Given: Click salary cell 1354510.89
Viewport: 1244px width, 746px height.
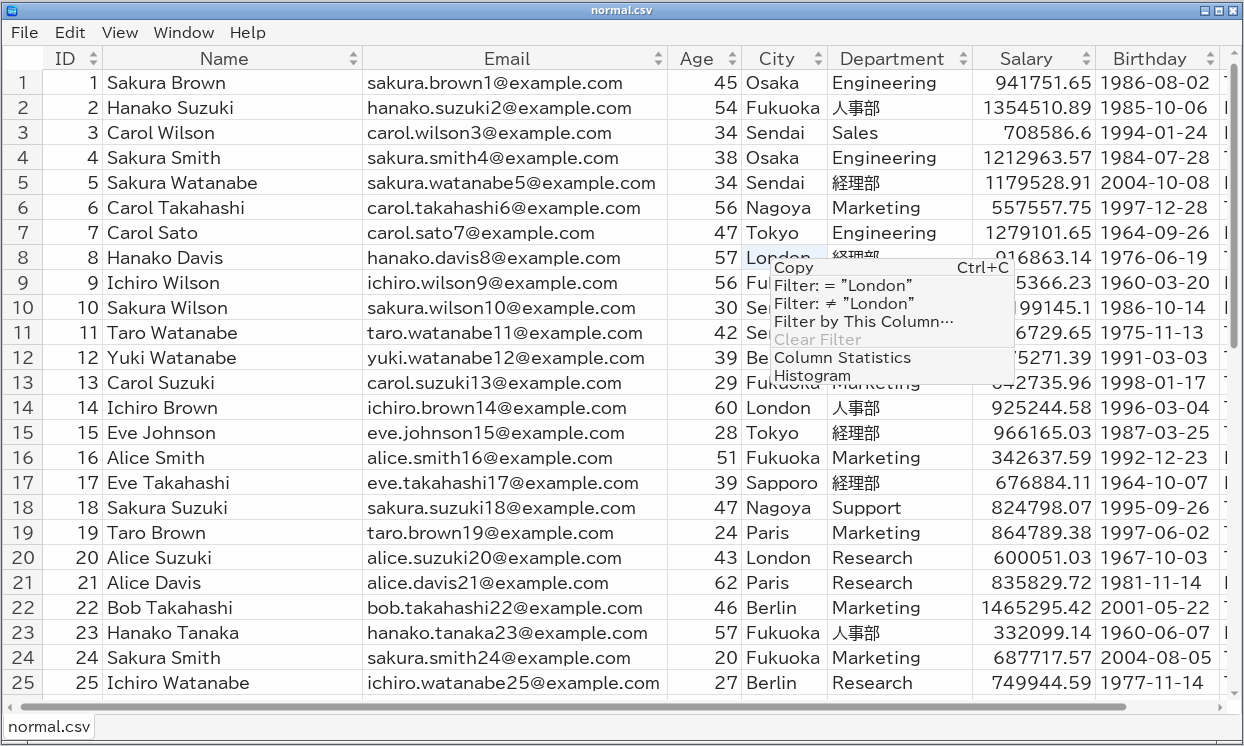Looking at the screenshot, I should pos(1034,108).
